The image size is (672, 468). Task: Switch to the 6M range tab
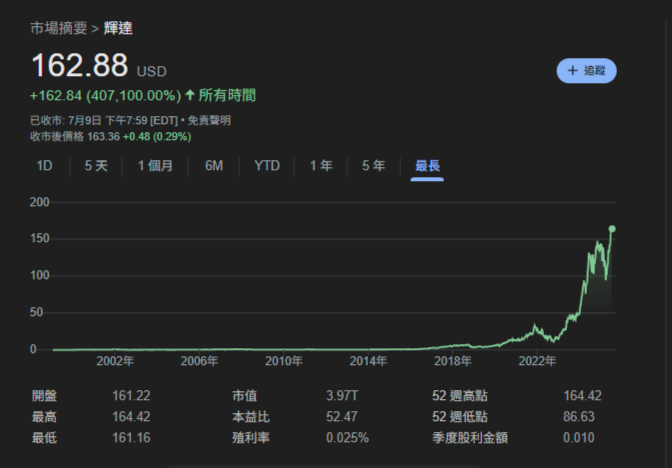tap(214, 166)
